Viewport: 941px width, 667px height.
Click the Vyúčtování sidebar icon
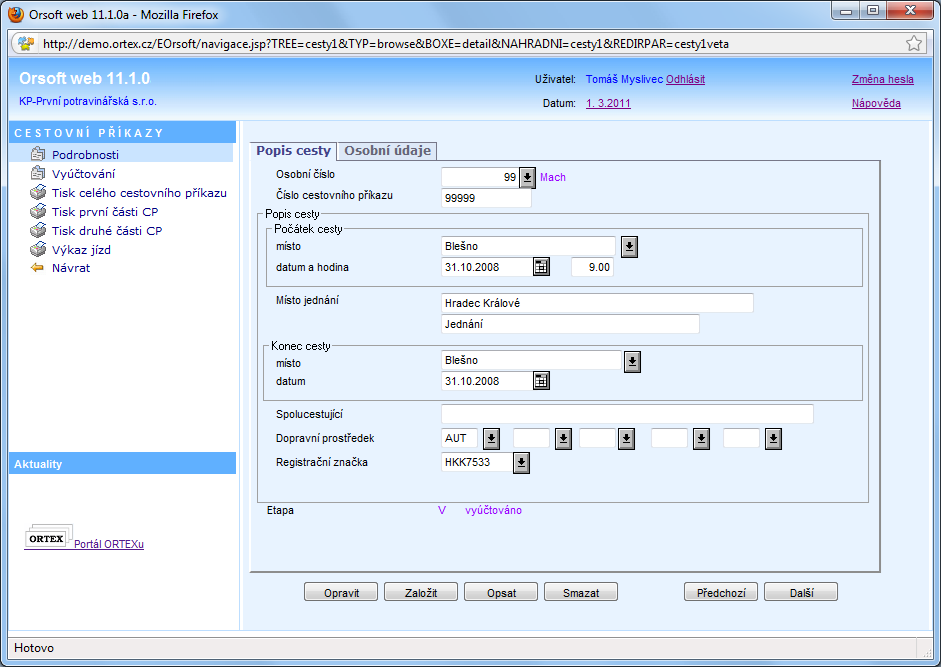pos(38,174)
